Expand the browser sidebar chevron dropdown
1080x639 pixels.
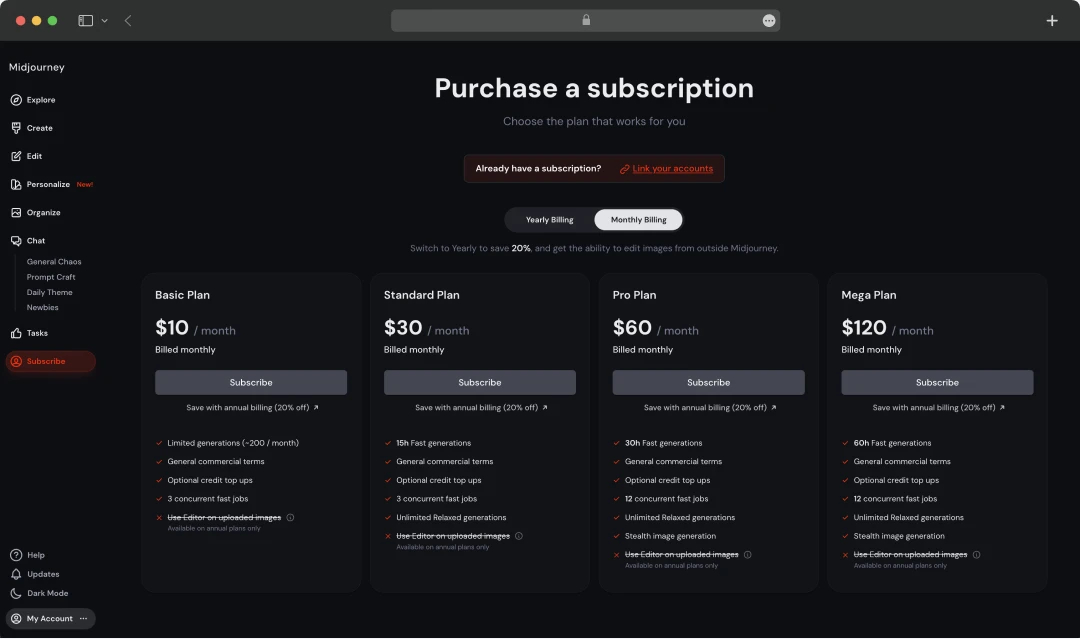point(103,20)
